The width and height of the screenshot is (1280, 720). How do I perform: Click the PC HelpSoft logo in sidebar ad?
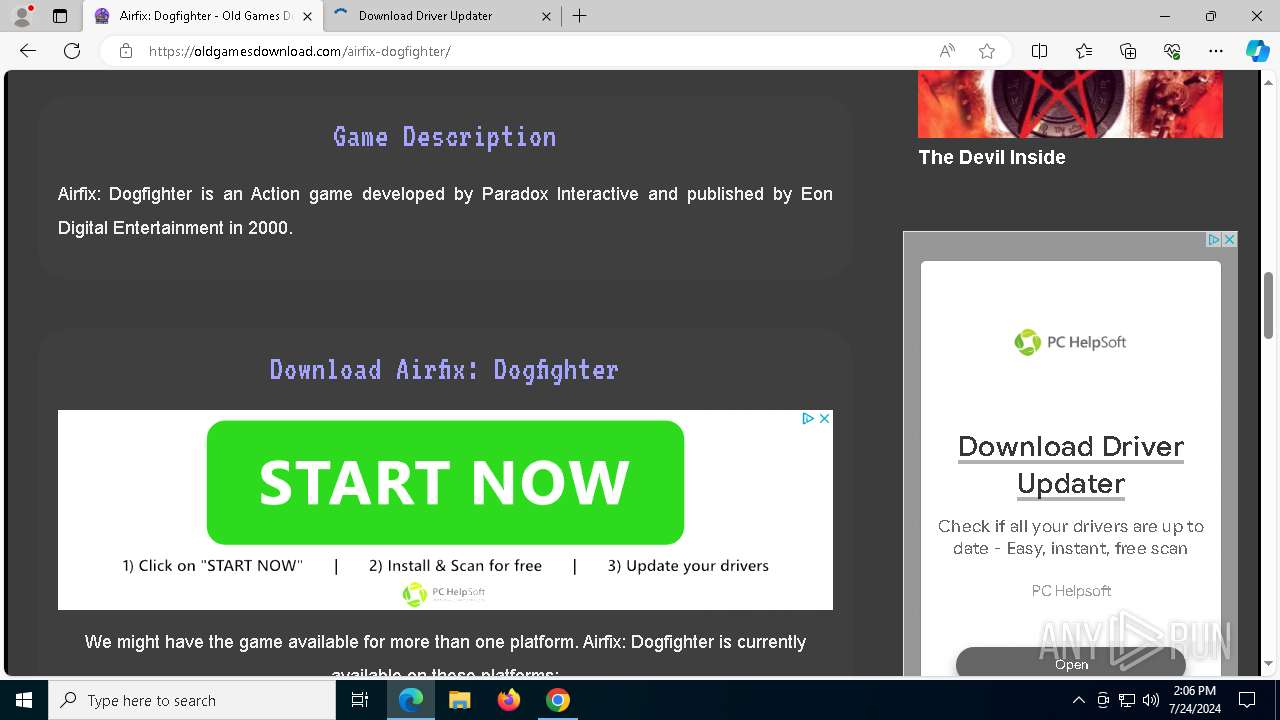click(x=1070, y=342)
